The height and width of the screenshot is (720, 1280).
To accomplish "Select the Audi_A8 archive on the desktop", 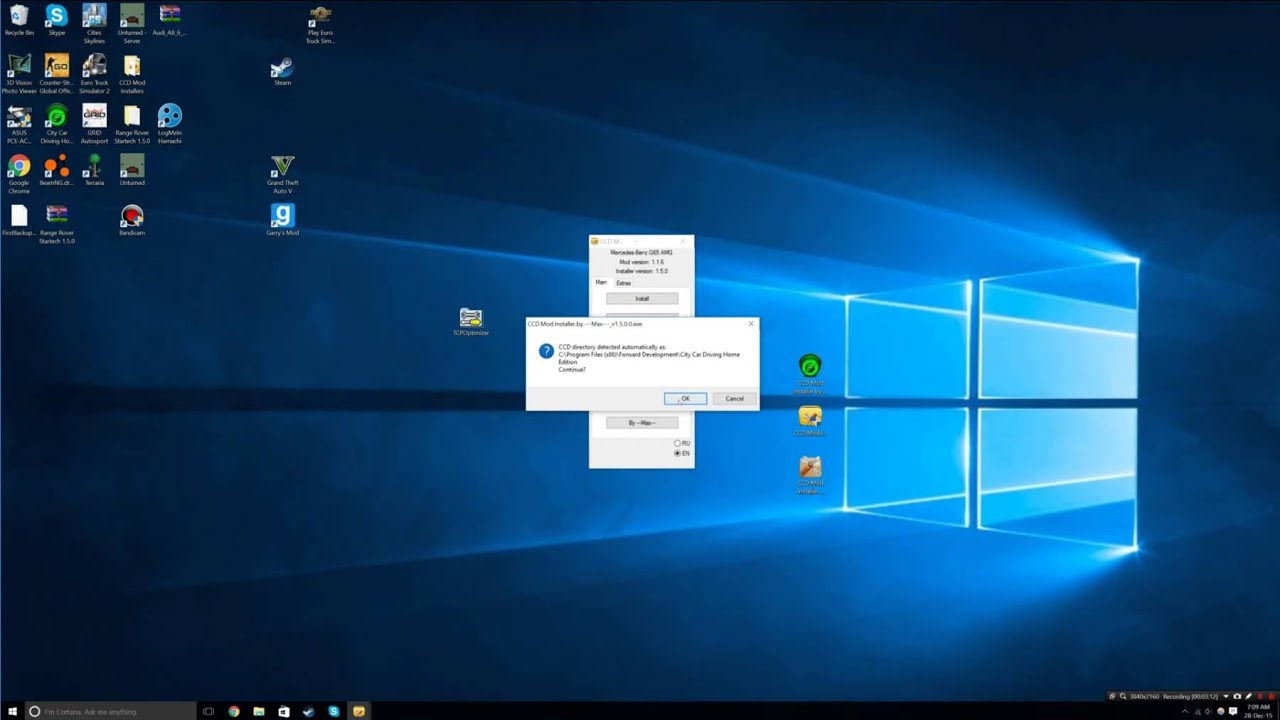I will pyautogui.click(x=170, y=20).
